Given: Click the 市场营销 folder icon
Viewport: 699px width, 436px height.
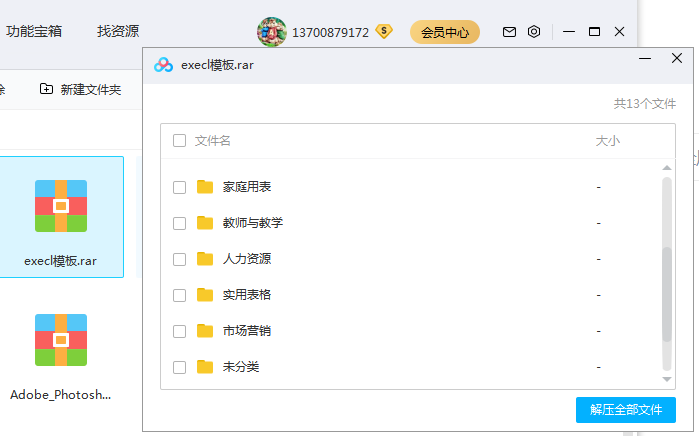Looking at the screenshot, I should (206, 331).
